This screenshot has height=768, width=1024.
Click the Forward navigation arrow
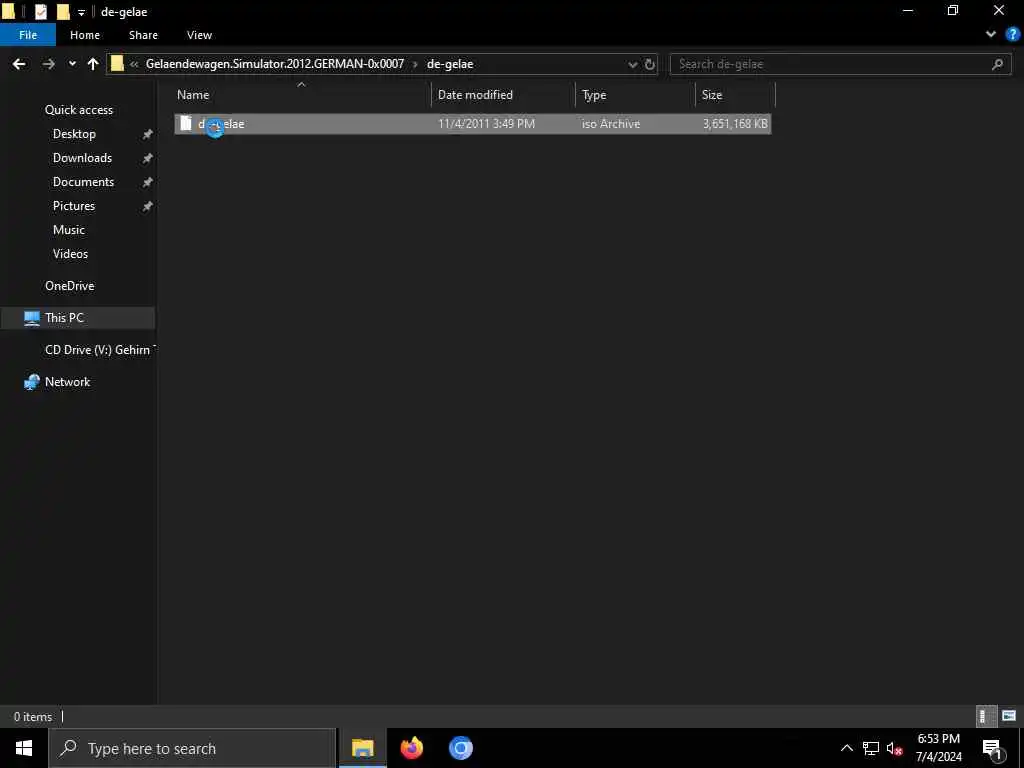(x=48, y=64)
